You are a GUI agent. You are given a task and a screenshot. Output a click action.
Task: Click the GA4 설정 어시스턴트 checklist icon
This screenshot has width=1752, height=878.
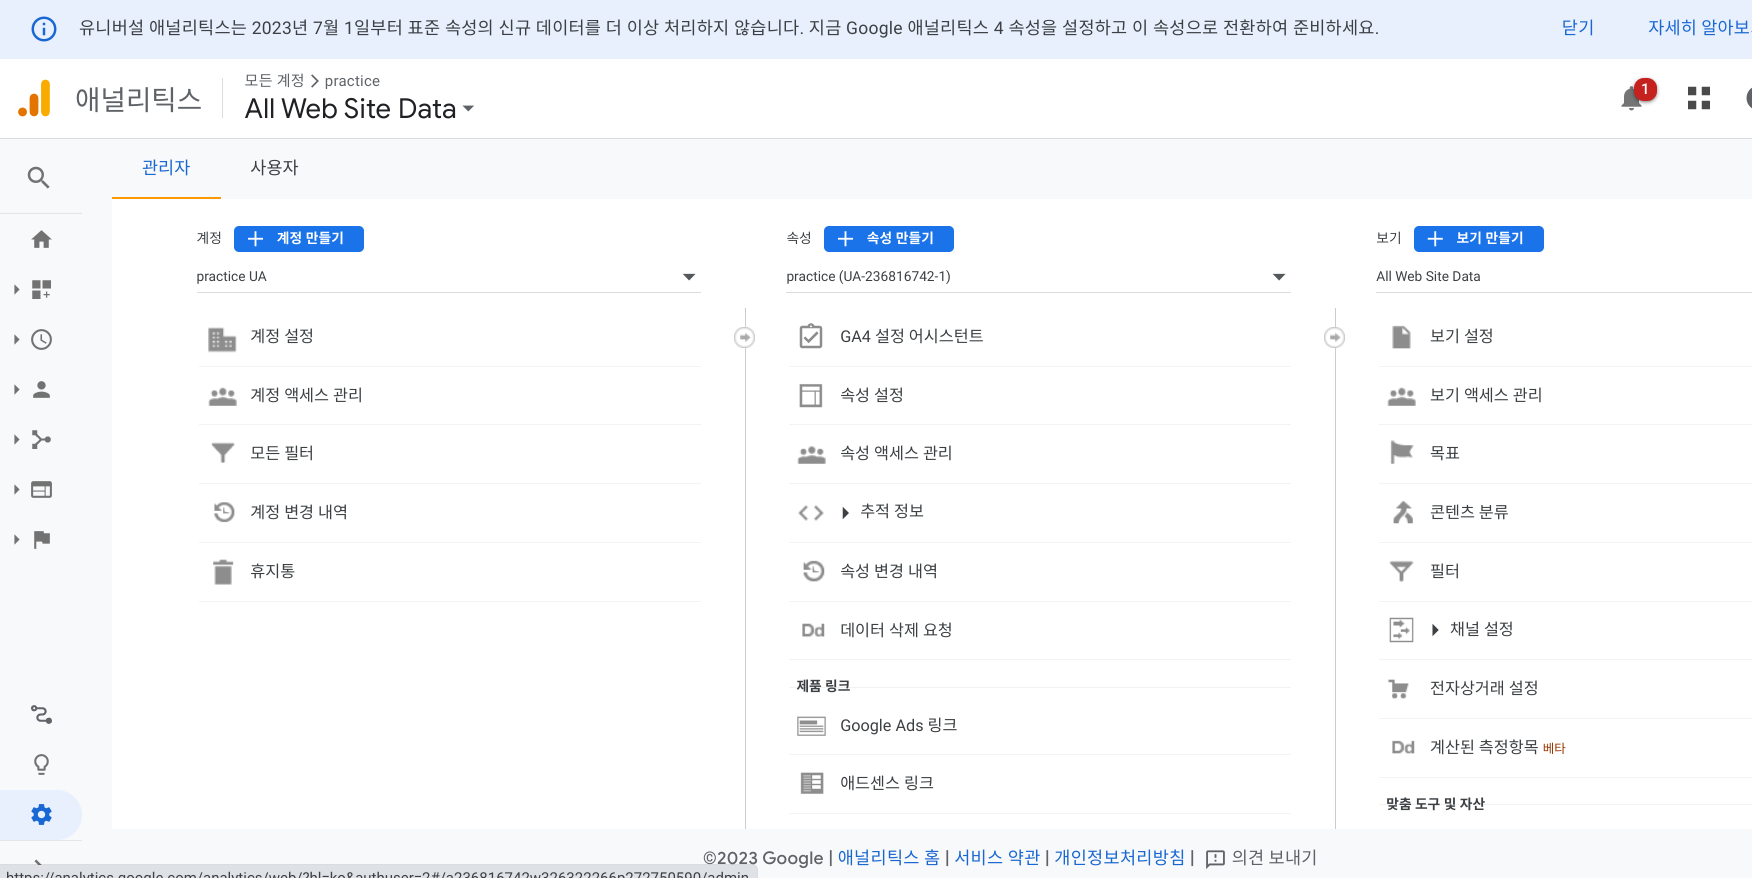point(811,336)
